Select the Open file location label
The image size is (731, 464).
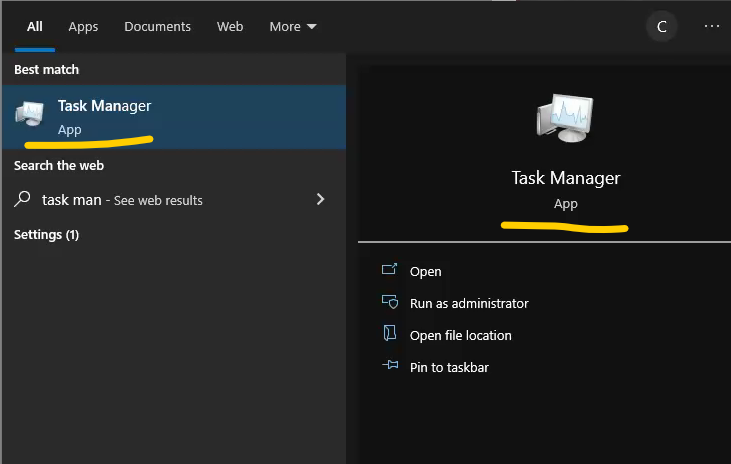tap(460, 335)
